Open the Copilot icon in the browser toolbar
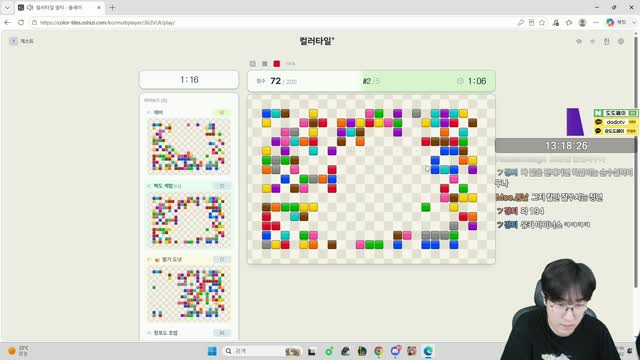This screenshot has width=640, height=360. (x=610, y=22)
